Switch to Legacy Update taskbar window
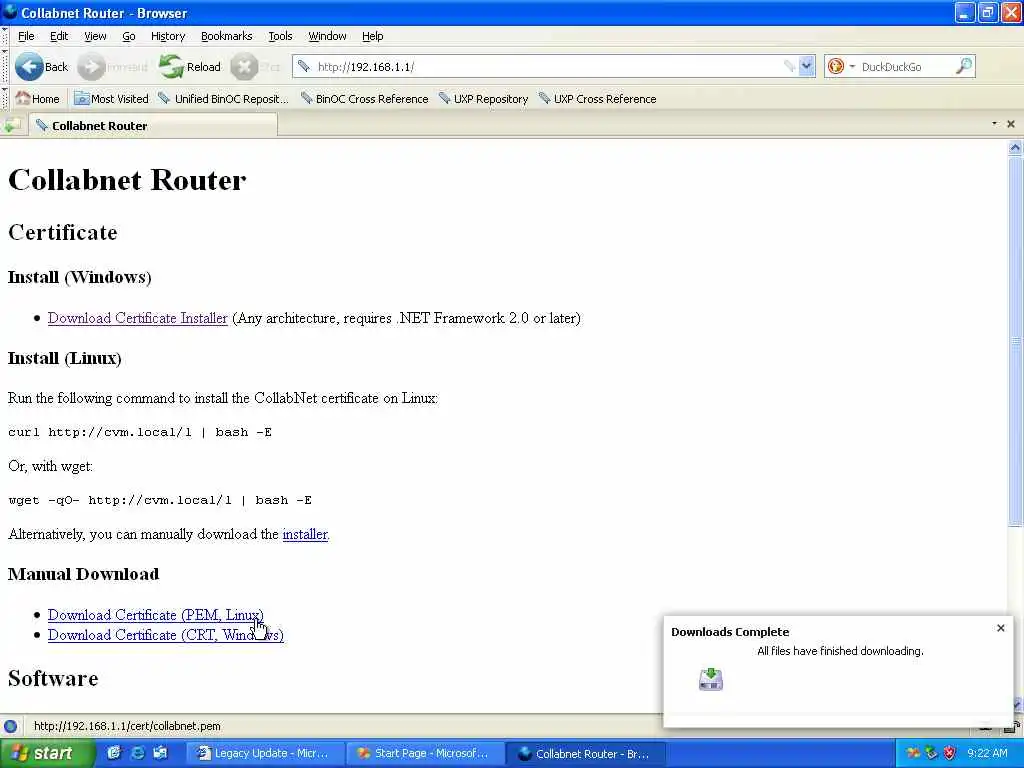This screenshot has width=1024, height=768. (x=264, y=754)
